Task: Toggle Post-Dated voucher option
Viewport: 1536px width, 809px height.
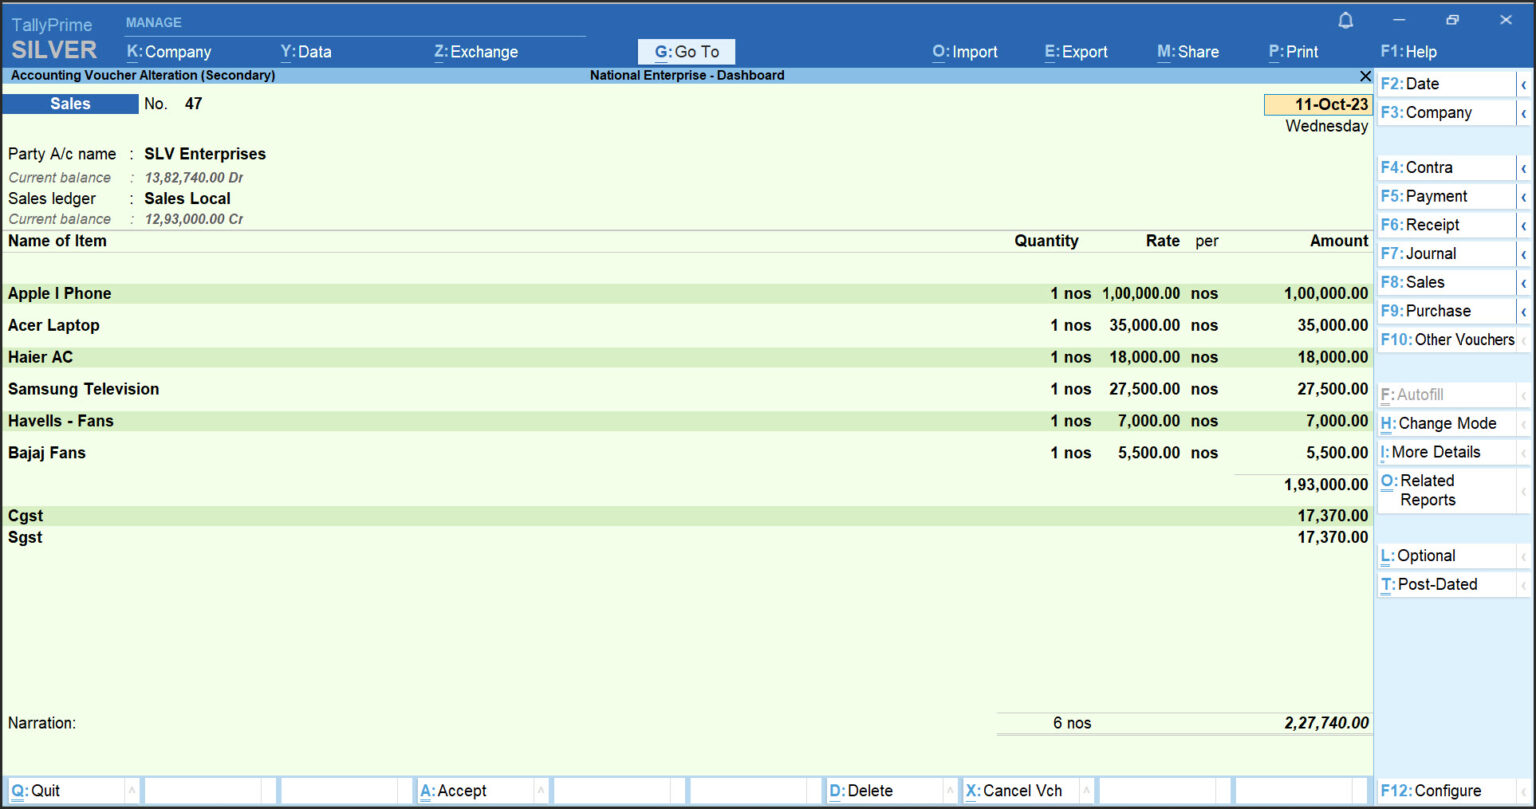Action: click(1436, 585)
